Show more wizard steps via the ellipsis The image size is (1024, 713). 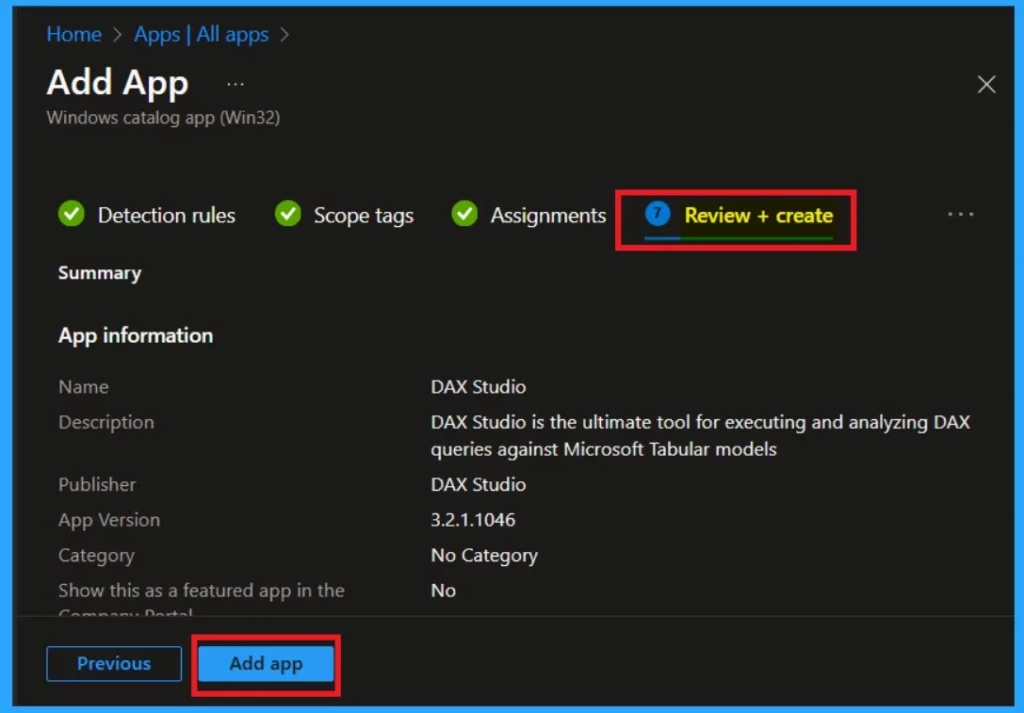[x=961, y=214]
